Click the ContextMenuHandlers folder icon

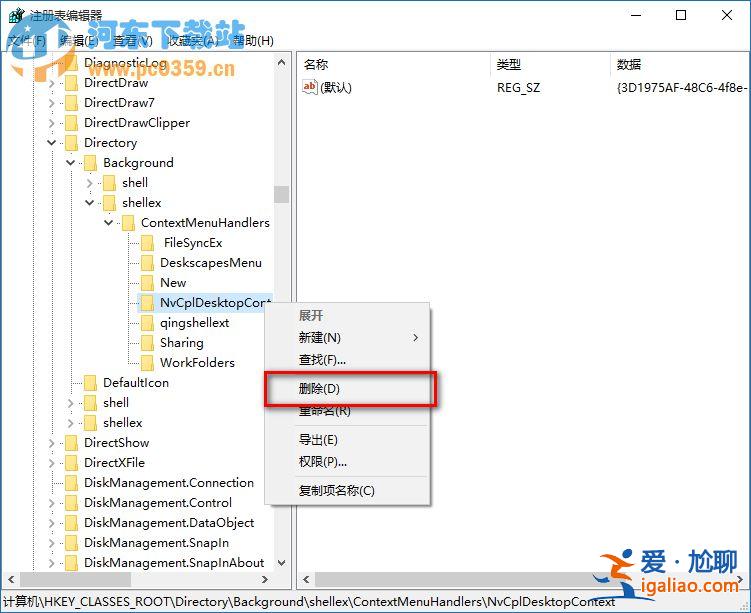(128, 223)
